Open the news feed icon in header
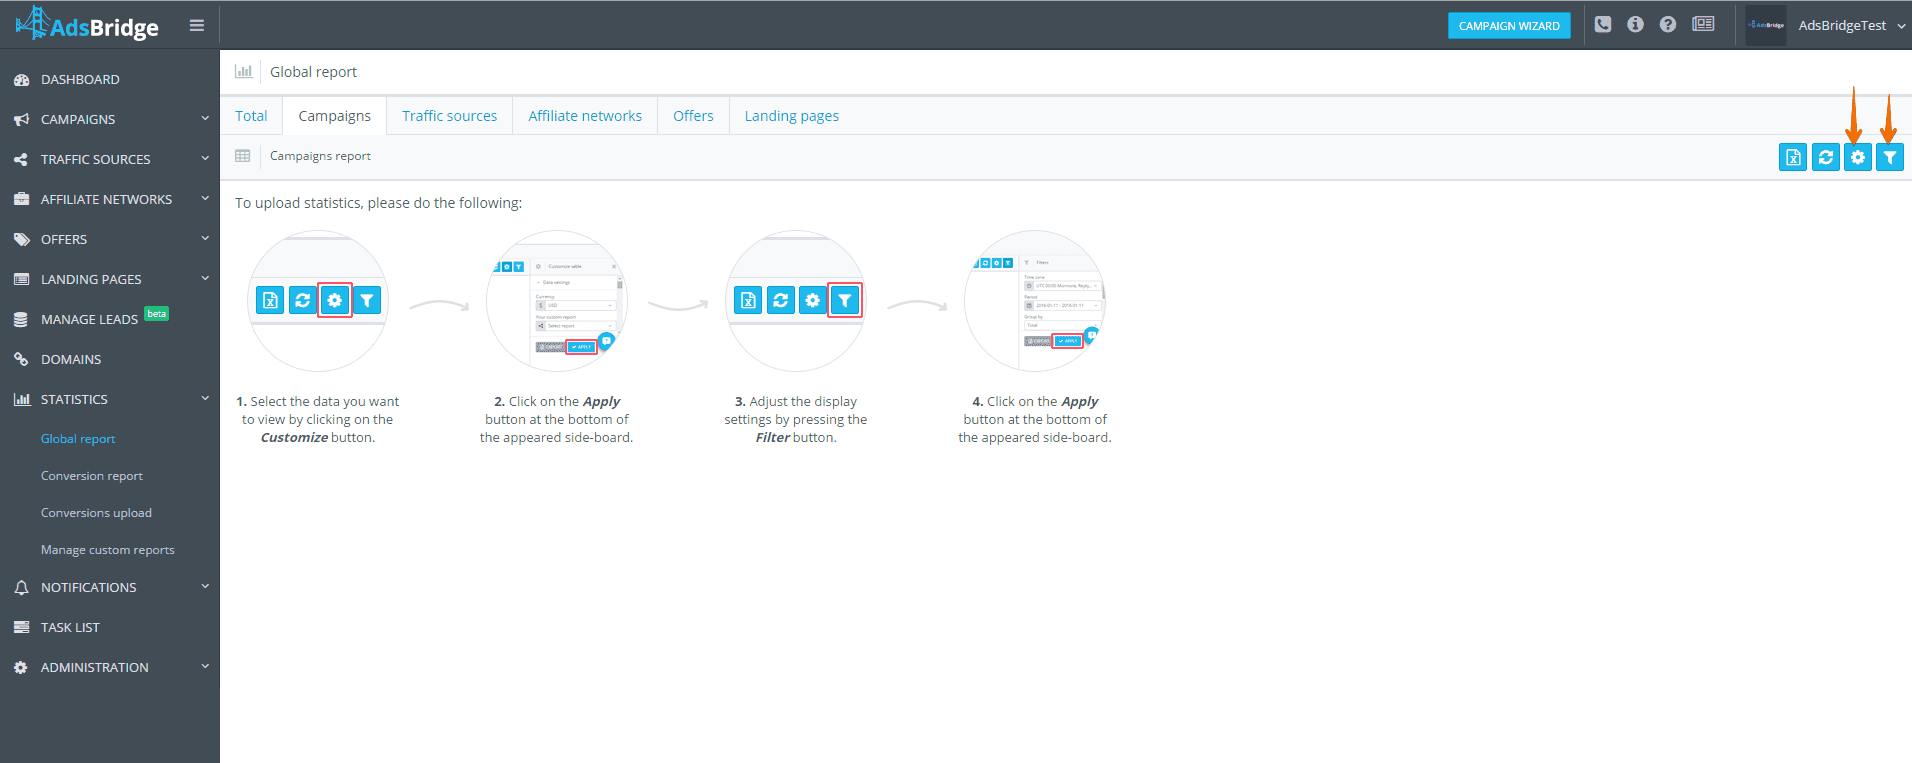 click(1703, 25)
